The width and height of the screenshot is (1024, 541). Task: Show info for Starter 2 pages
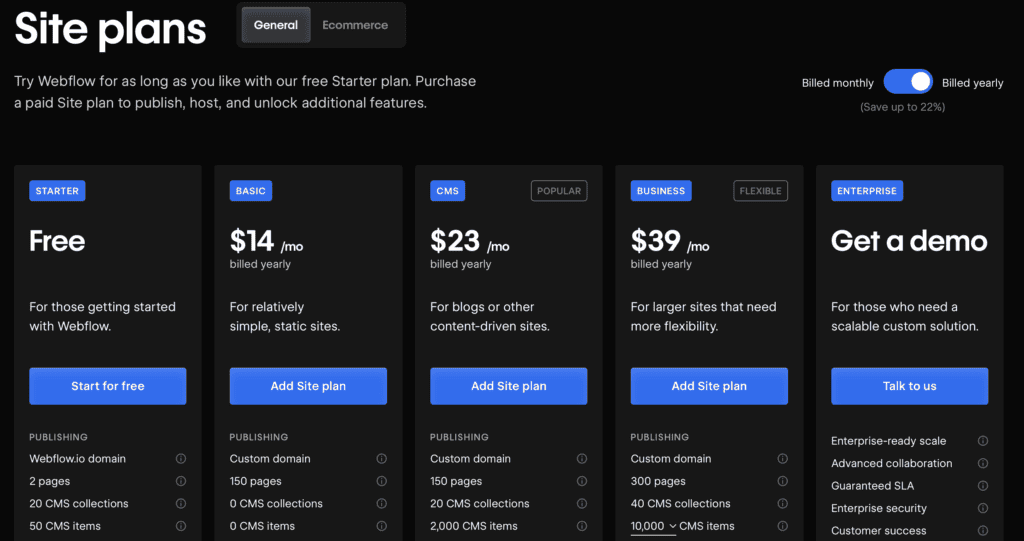181,481
